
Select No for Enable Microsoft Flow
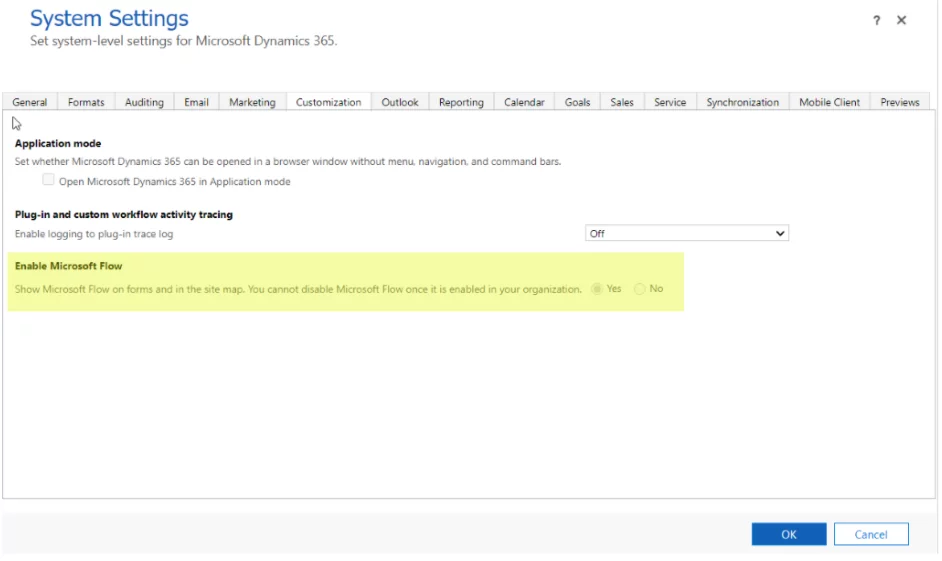tap(640, 289)
